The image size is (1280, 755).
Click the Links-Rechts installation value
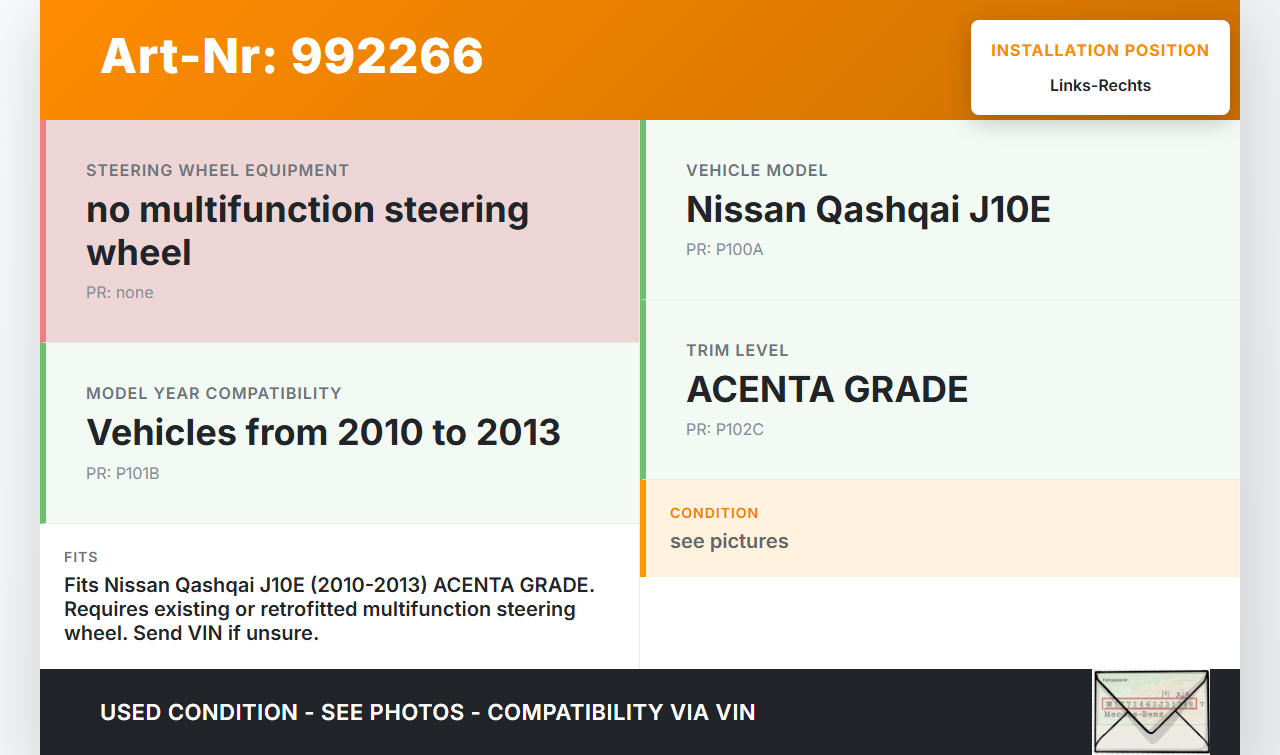(1100, 86)
